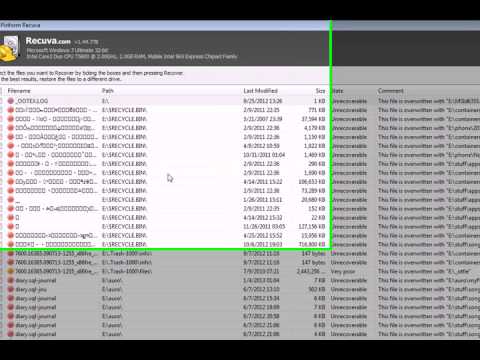The height and width of the screenshot is (360, 480).
Task: Select the row dated 10/31/2011 01:04
Action: [x=240, y=155]
